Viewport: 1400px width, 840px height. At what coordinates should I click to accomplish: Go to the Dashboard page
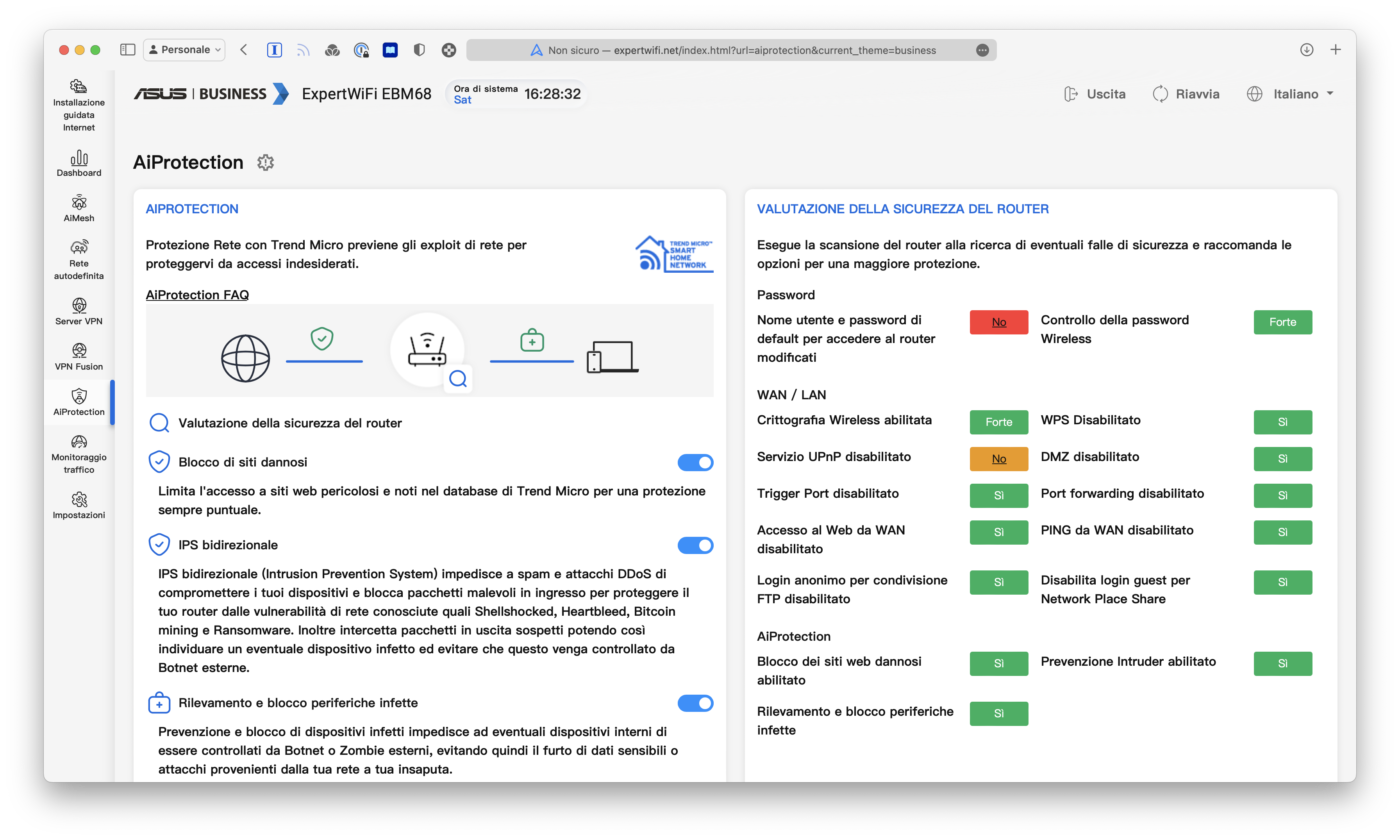pyautogui.click(x=79, y=164)
